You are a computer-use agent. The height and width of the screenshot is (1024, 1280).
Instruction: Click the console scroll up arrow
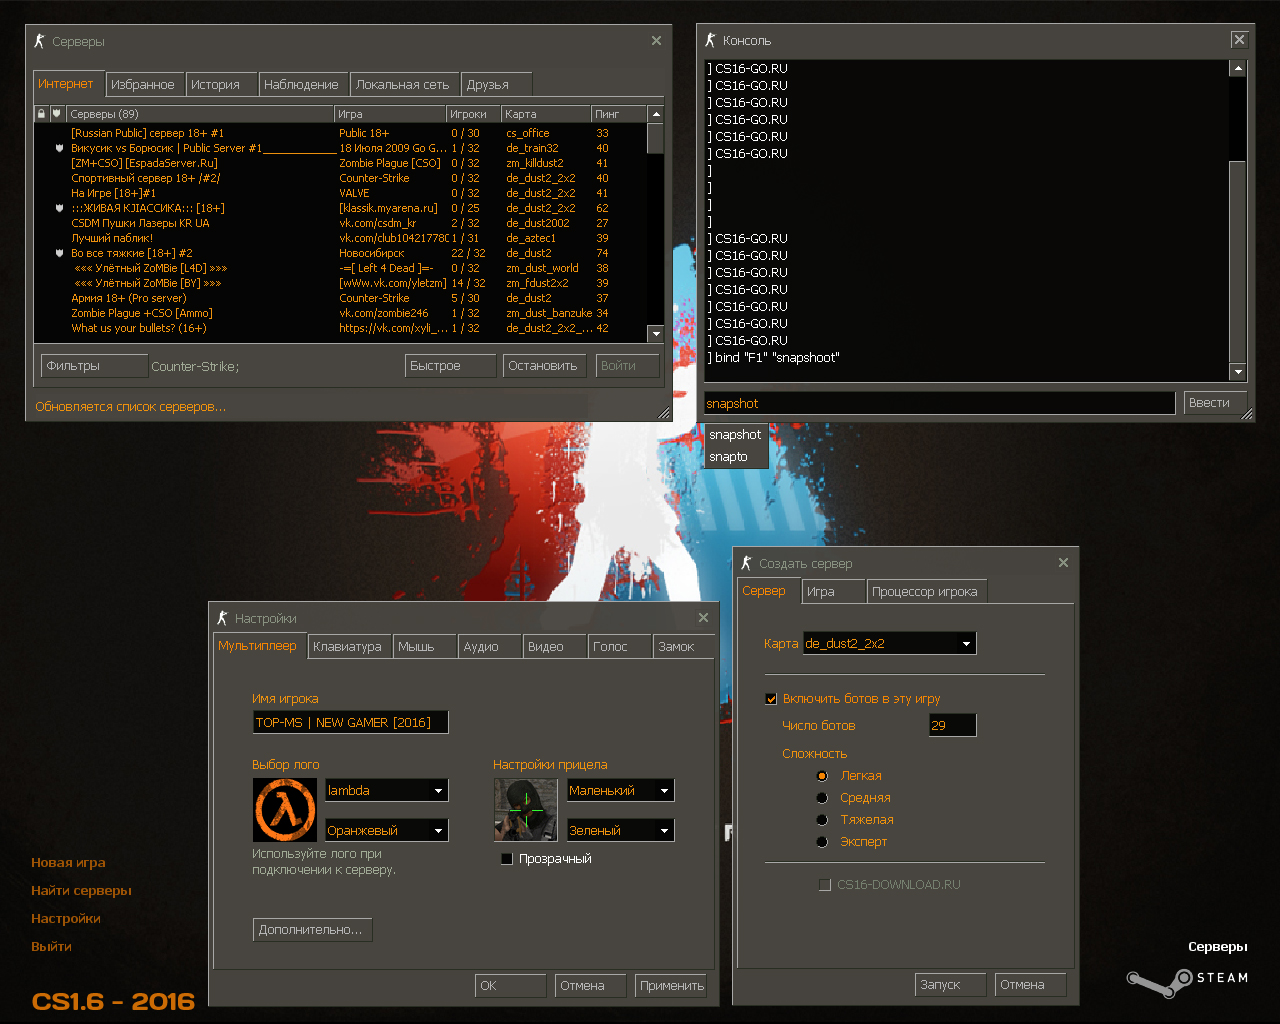(1238, 69)
